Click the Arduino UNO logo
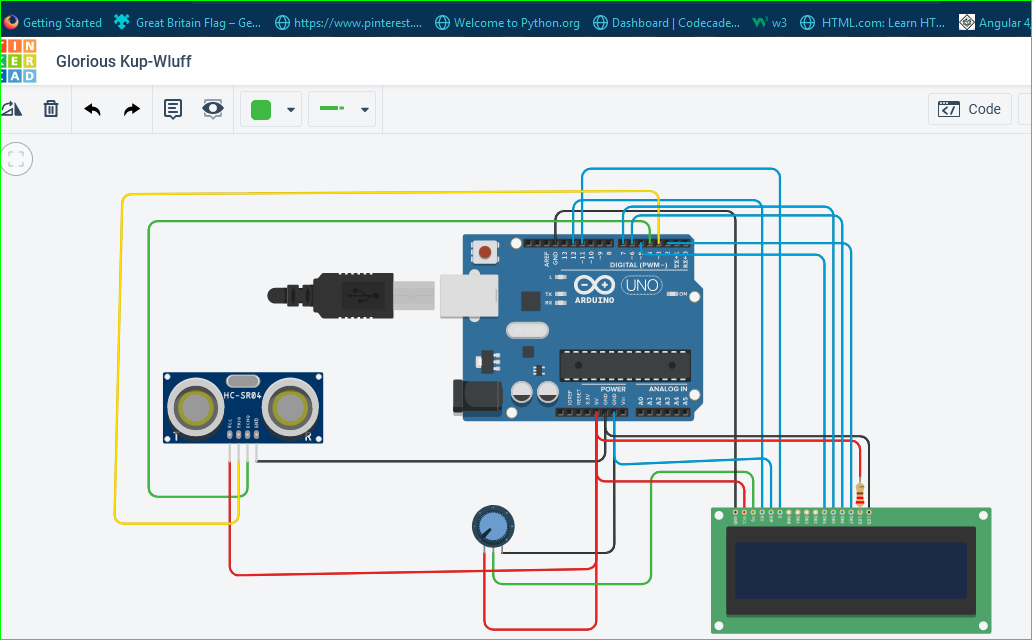Viewport: 1032px width, 640px height. coord(617,288)
